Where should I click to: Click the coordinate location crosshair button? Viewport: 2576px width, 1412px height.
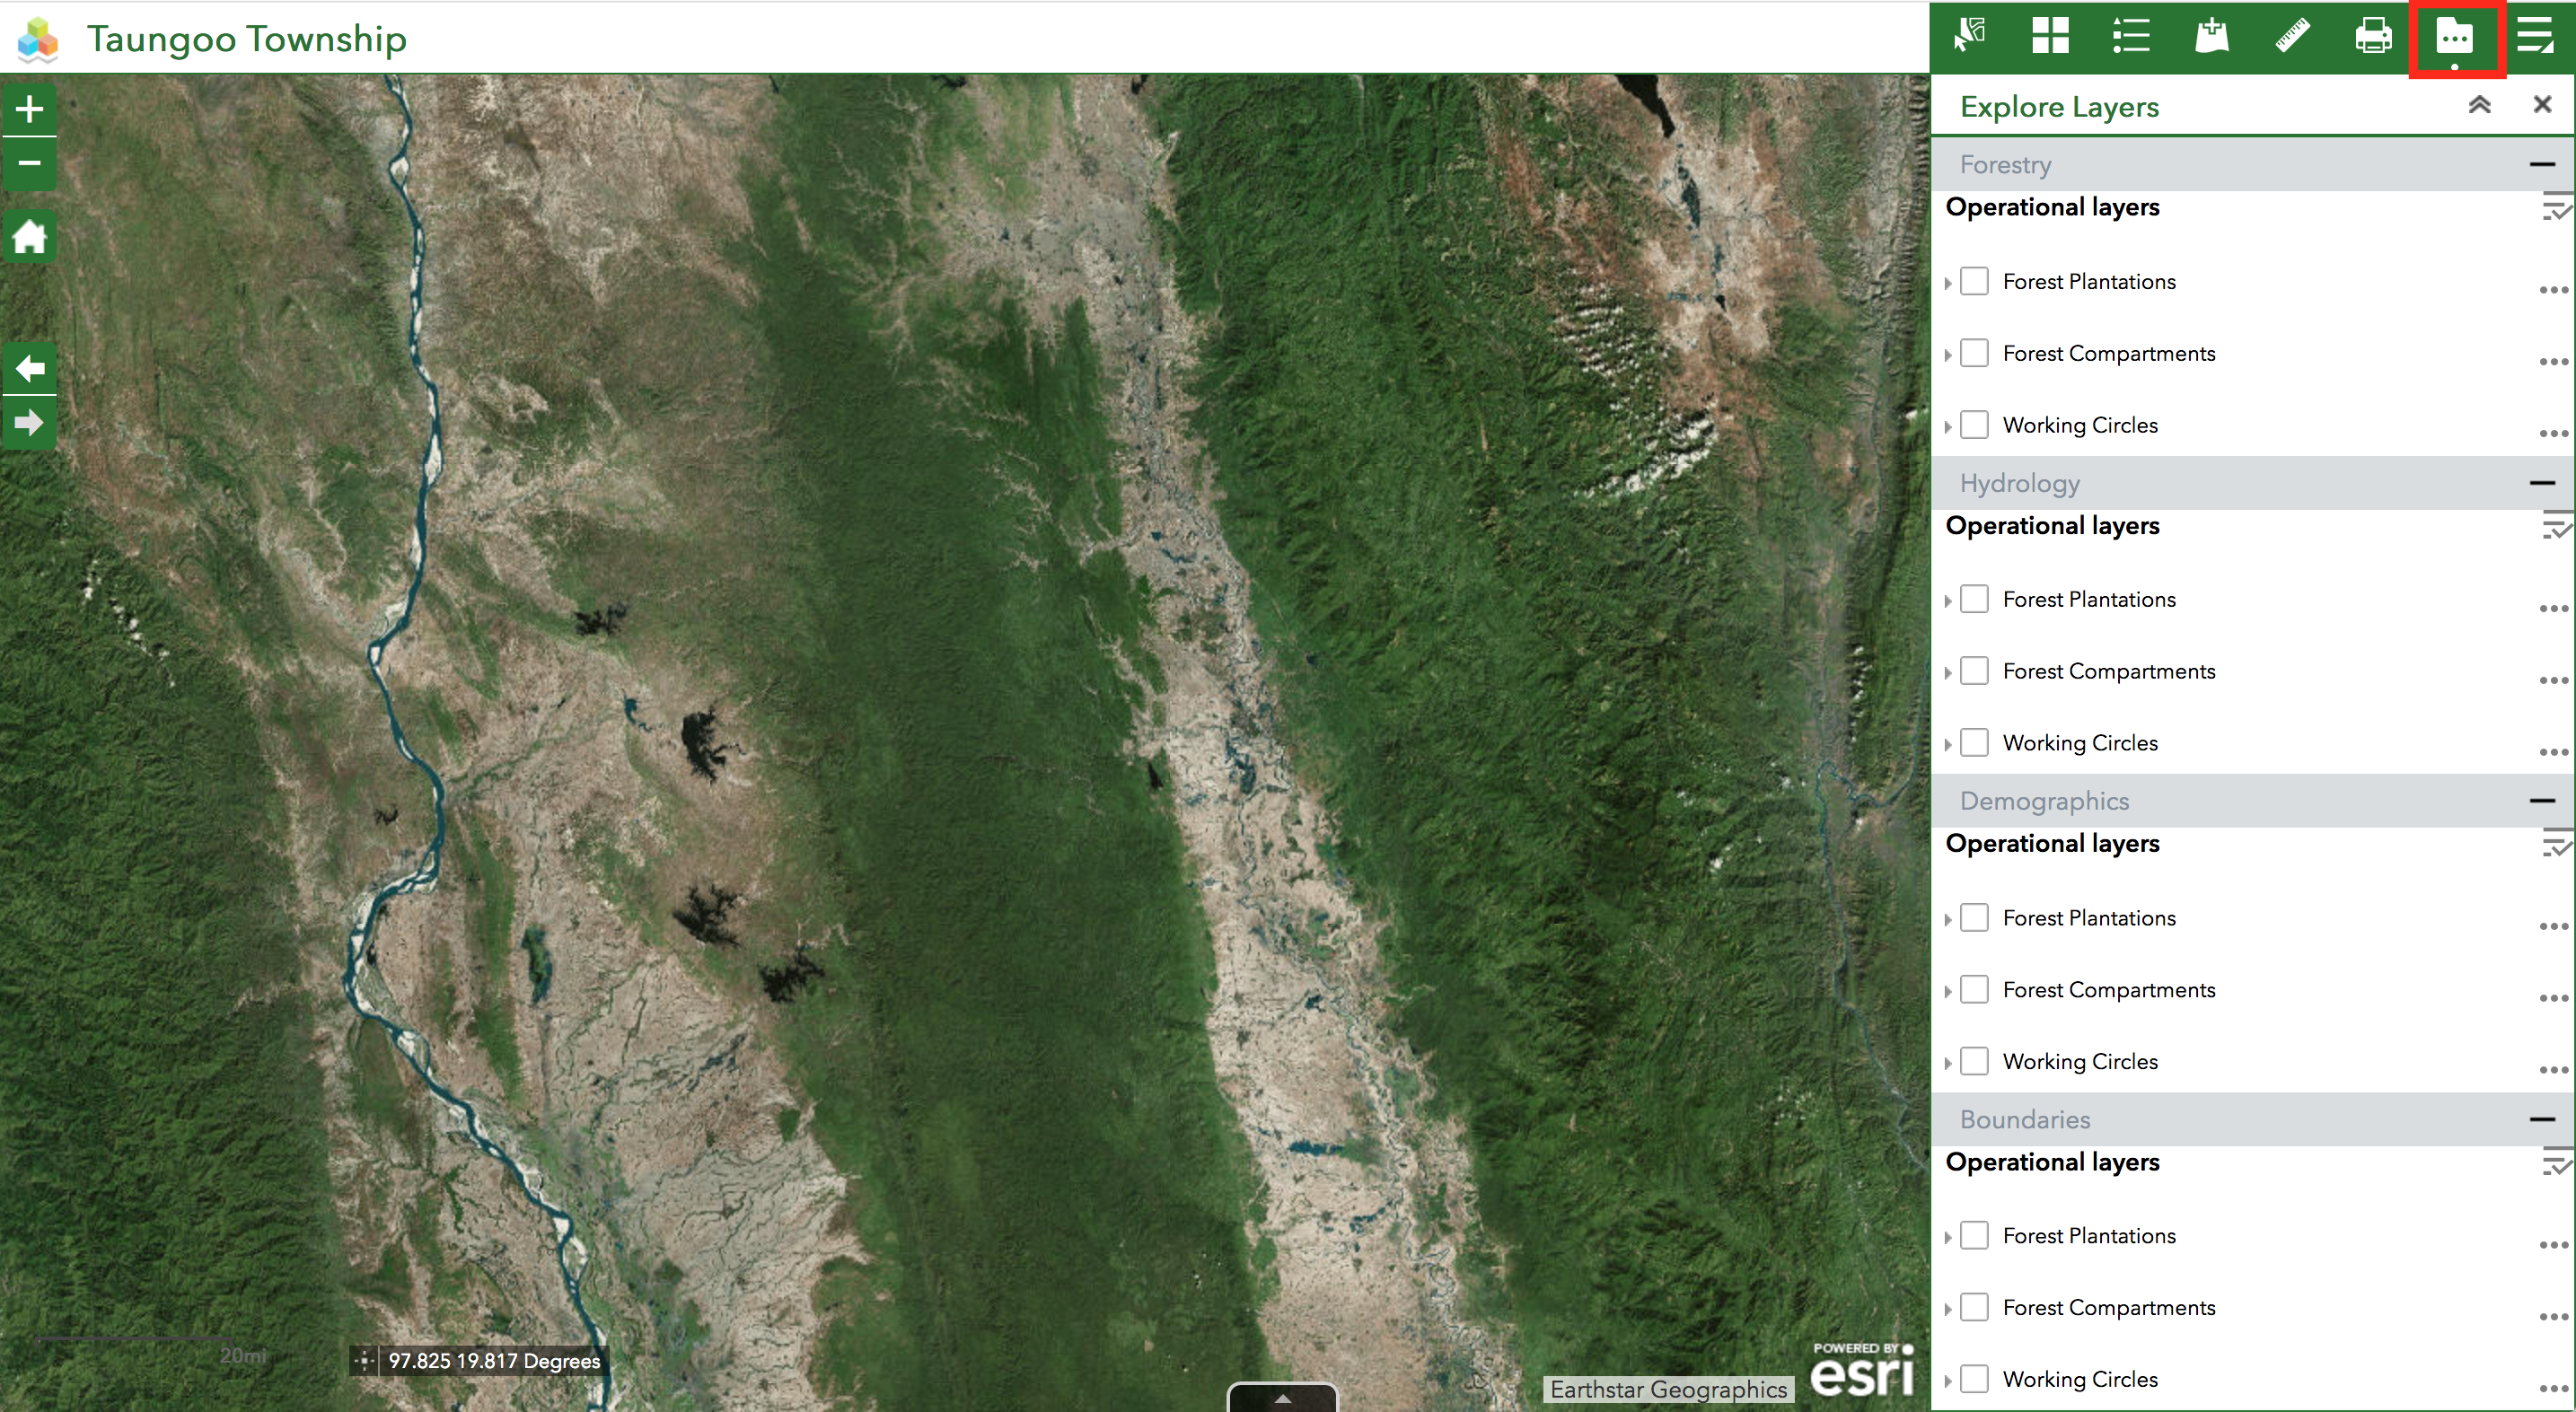click(x=364, y=1360)
